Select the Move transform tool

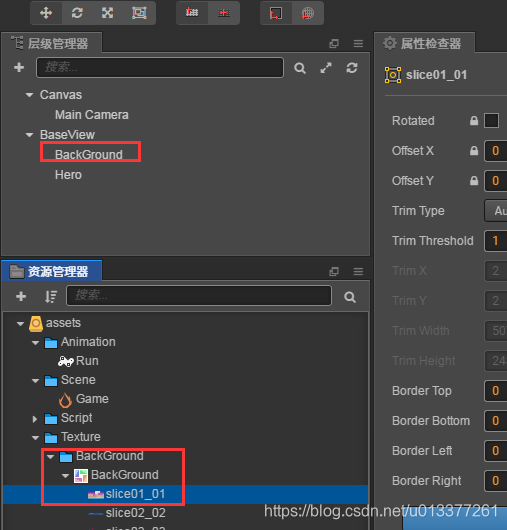click(46, 13)
